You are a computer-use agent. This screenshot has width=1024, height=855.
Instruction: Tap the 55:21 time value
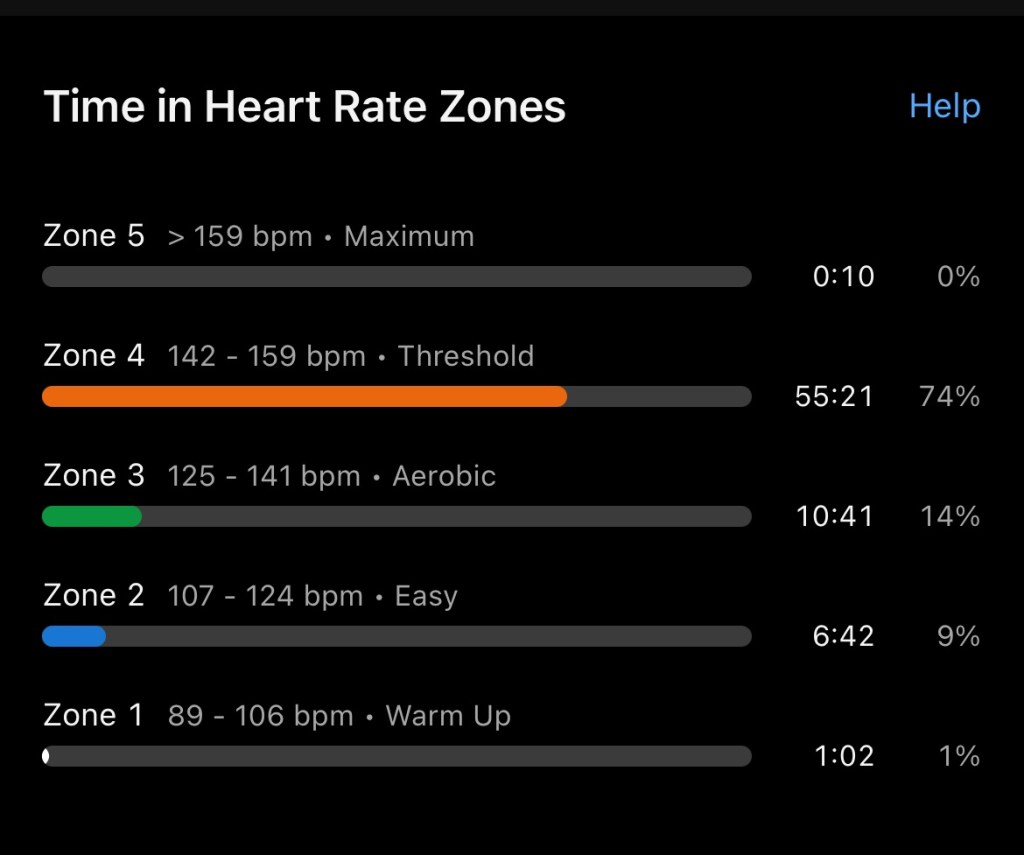pos(834,396)
